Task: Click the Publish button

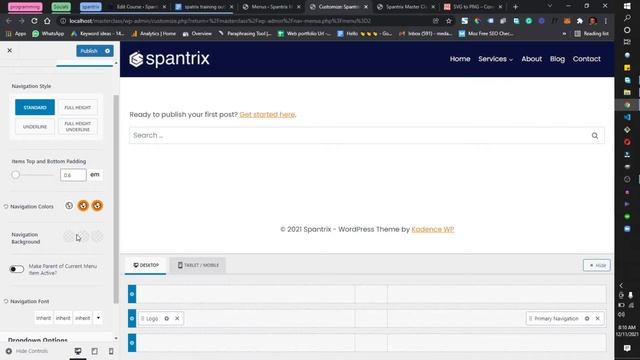Action: tap(89, 51)
